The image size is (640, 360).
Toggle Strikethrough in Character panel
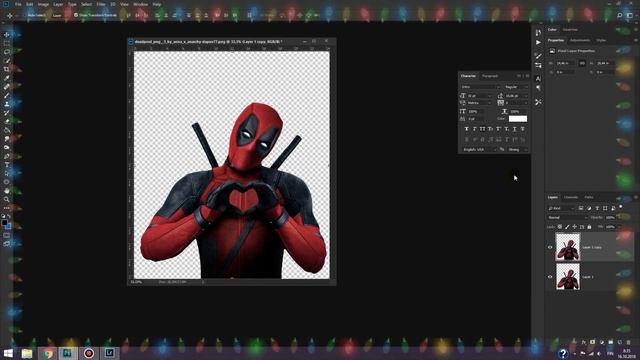pyautogui.click(x=522, y=129)
